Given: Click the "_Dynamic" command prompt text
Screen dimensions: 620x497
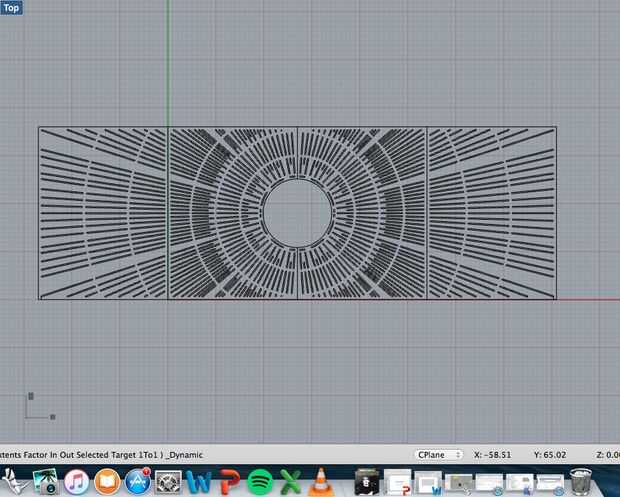Looking at the screenshot, I should click(185, 455).
